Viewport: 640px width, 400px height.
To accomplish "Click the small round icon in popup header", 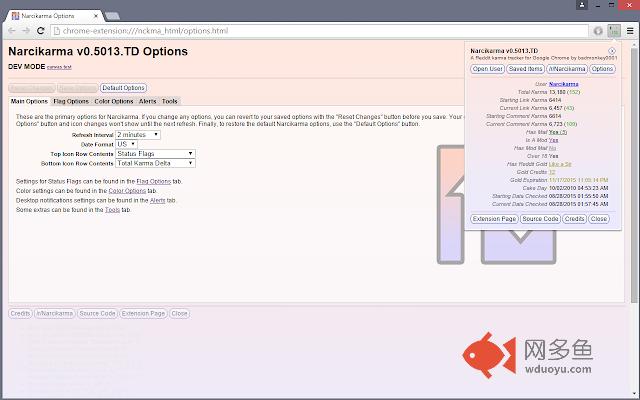I will pos(611,51).
